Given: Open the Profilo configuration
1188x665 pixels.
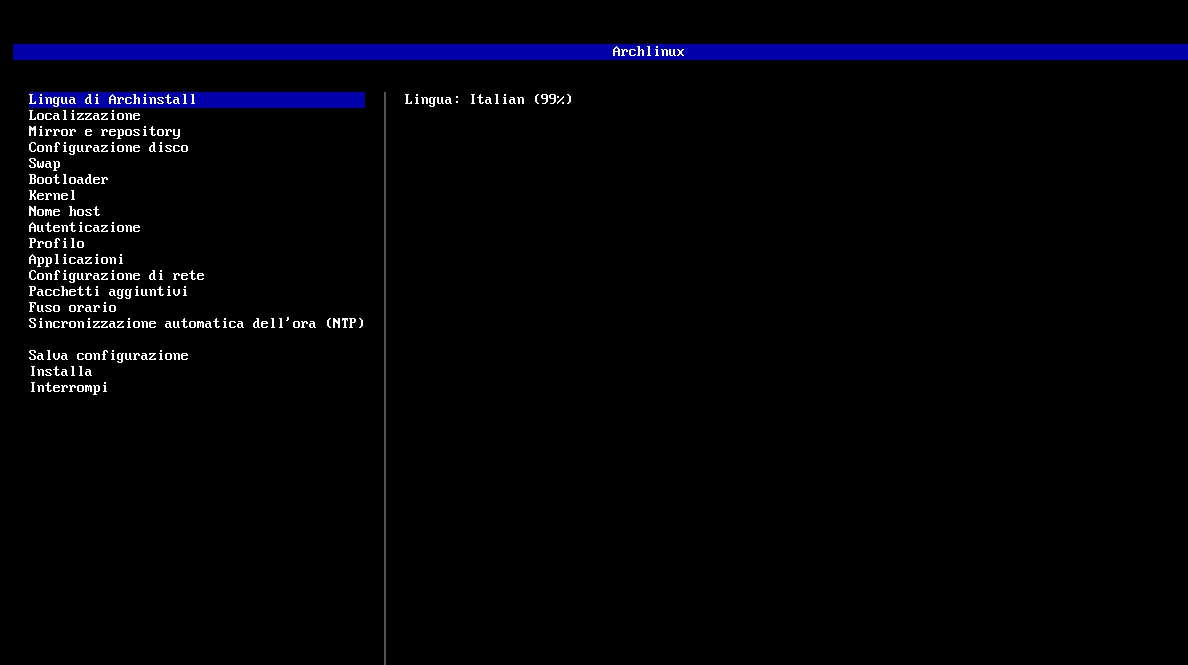Looking at the screenshot, I should tap(56, 243).
